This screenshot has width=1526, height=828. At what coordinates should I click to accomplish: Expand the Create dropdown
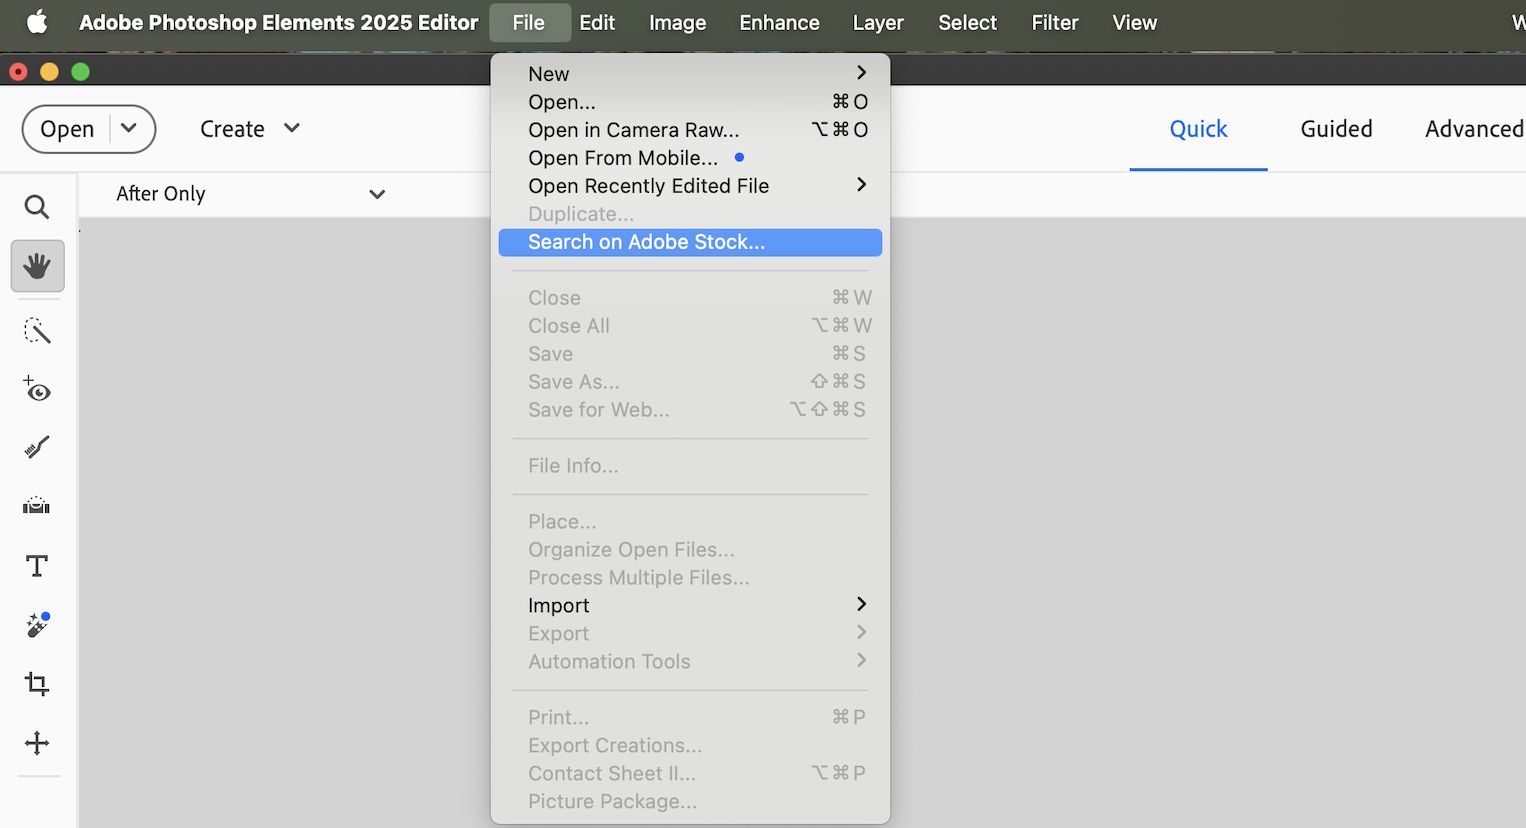click(249, 128)
